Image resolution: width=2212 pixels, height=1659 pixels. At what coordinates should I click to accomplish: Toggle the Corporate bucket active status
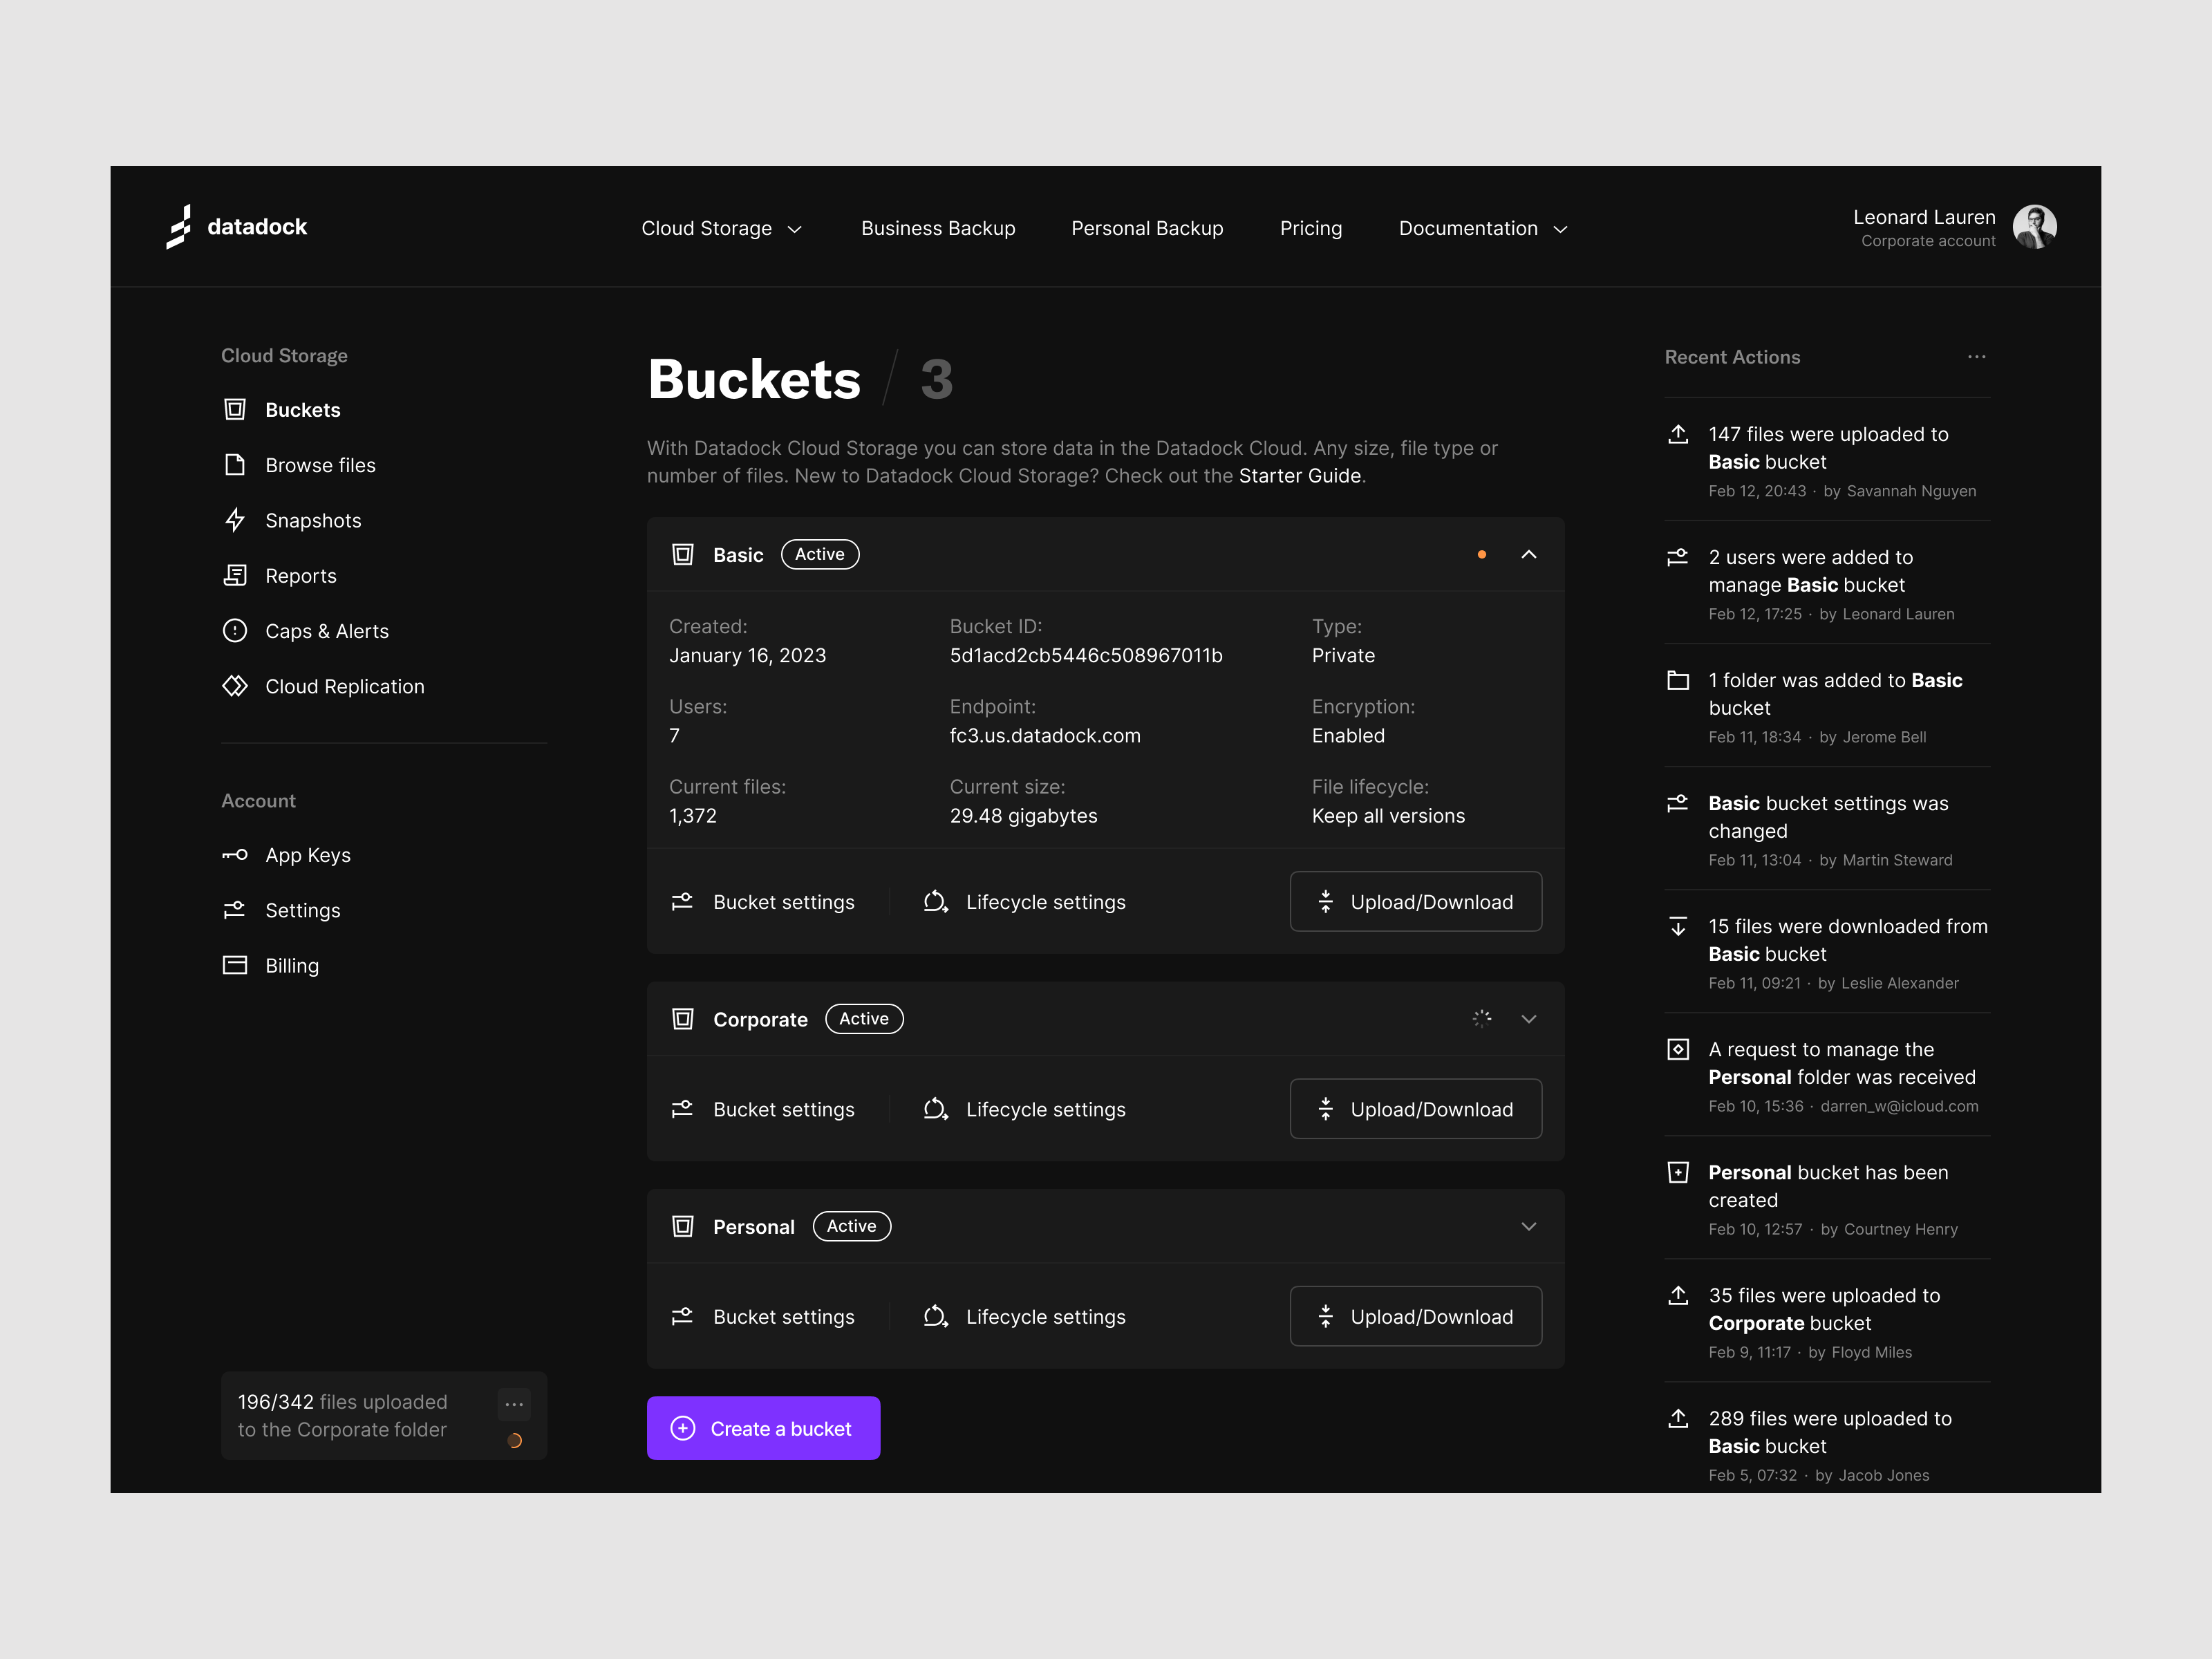pos(864,1018)
